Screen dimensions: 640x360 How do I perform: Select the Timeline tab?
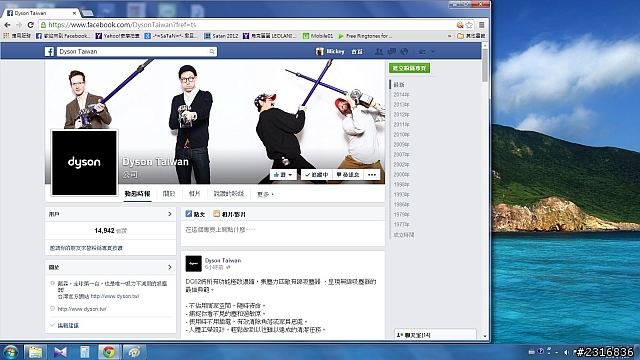(138, 194)
